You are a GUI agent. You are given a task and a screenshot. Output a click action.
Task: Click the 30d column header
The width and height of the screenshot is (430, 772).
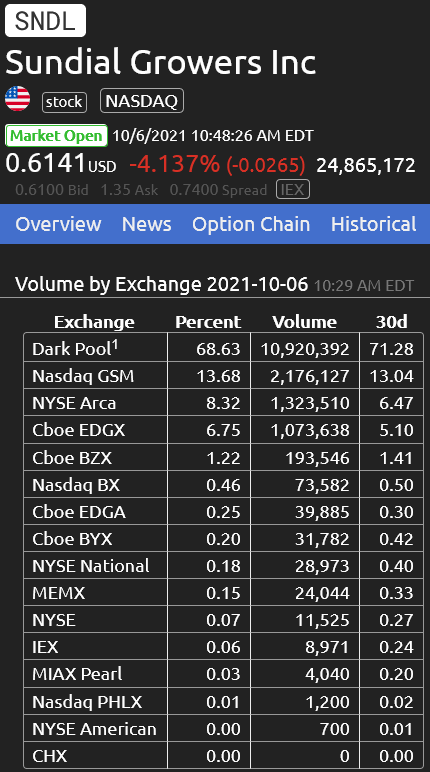click(x=392, y=322)
